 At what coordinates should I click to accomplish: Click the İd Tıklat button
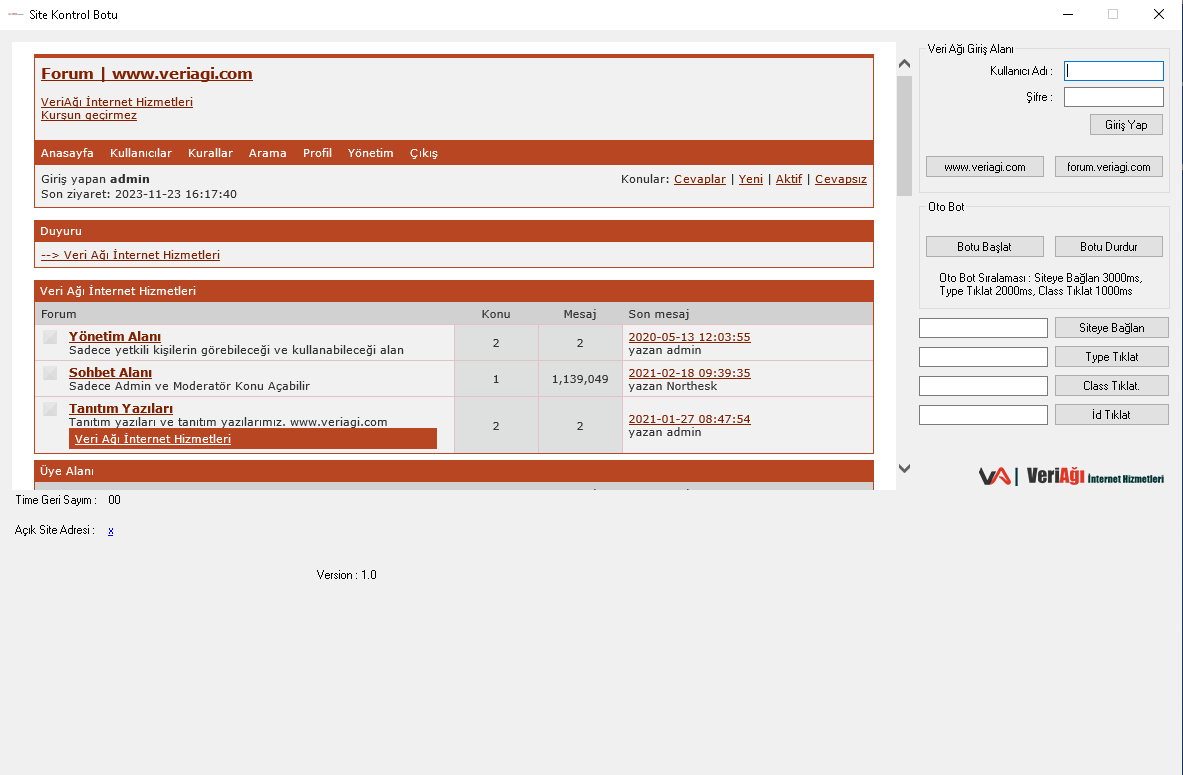[1111, 414]
